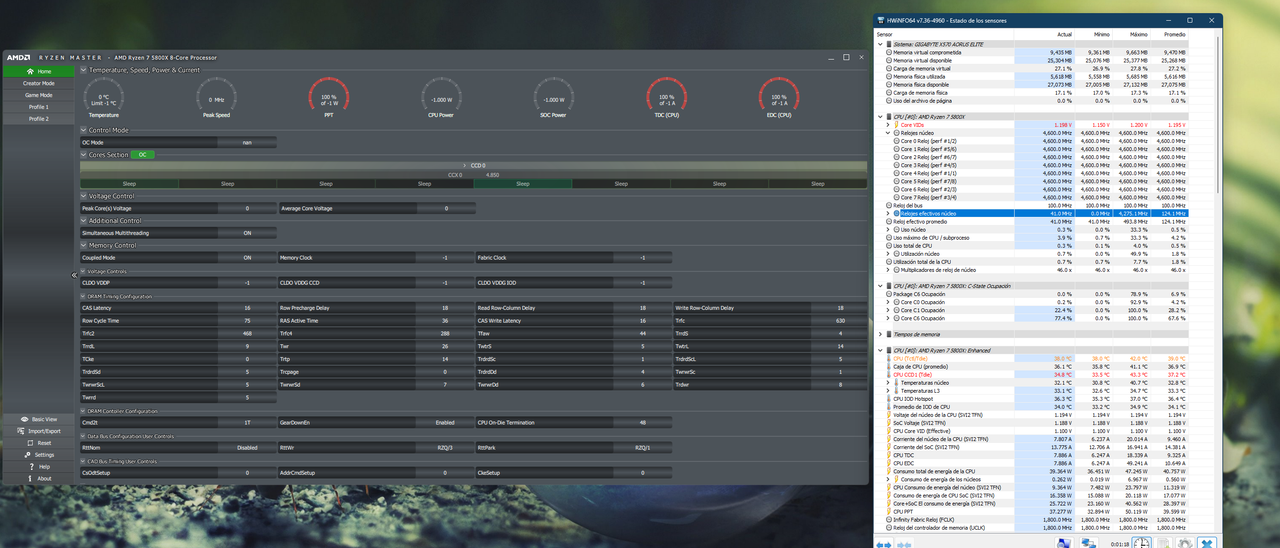Switch to Game Mode profile
This screenshot has height=548, width=1280.
38,95
